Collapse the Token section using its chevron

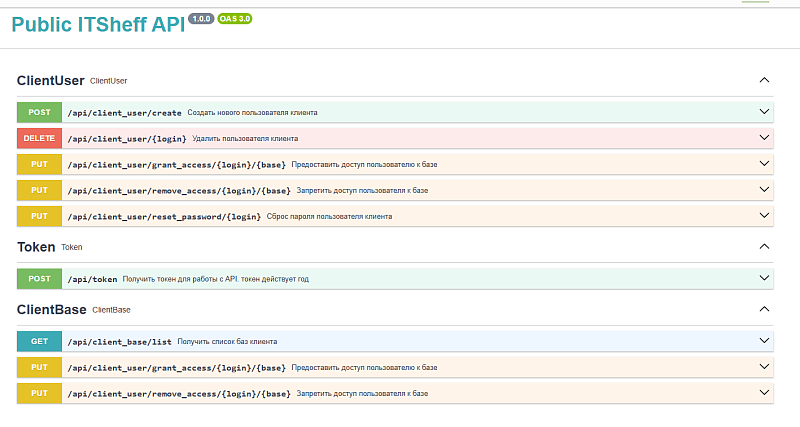pyautogui.click(x=764, y=246)
